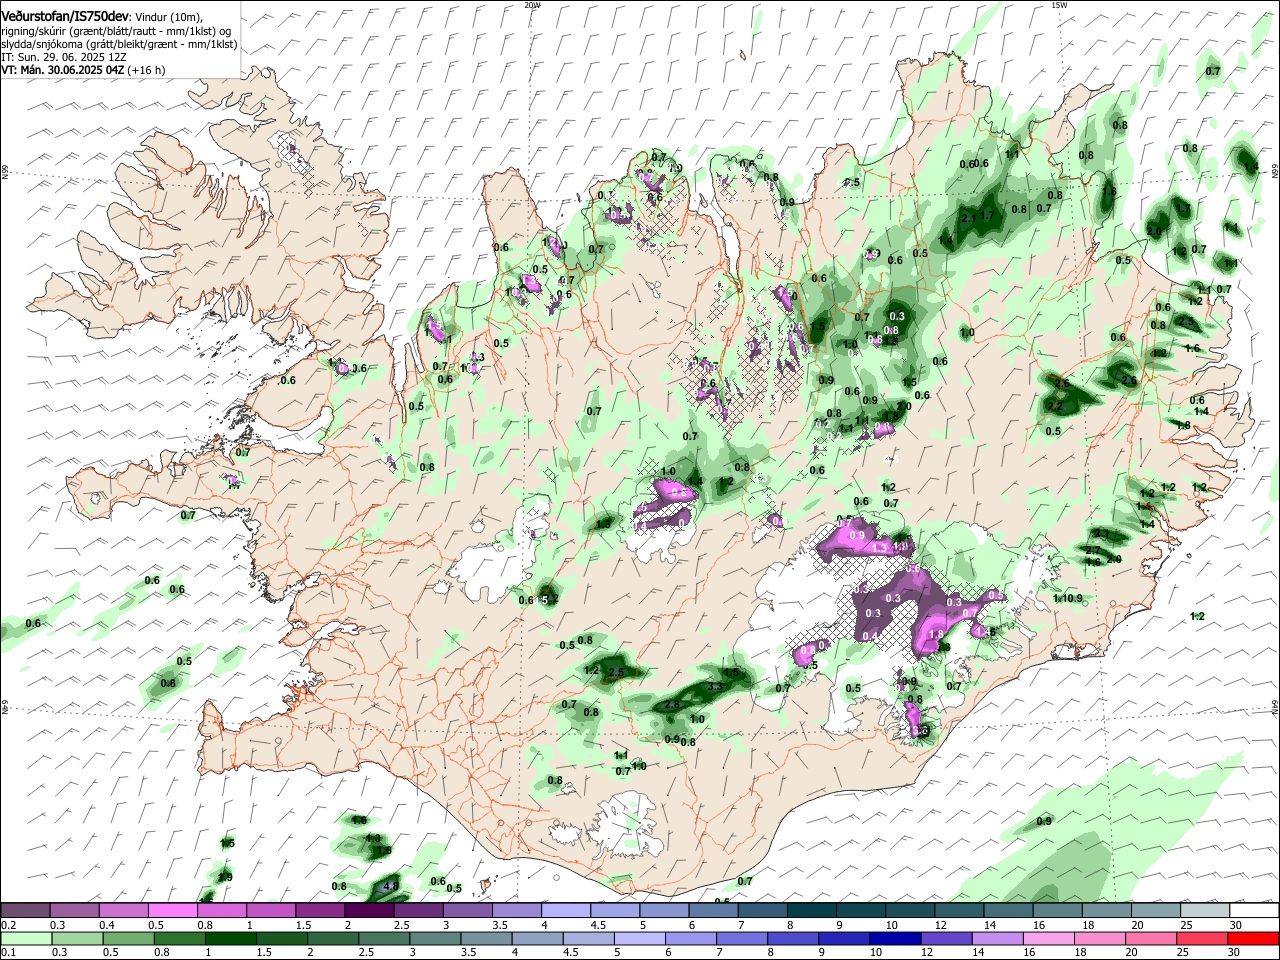Click the 20W longitude label
Viewport: 1280px width, 960px height.
(532, 5)
